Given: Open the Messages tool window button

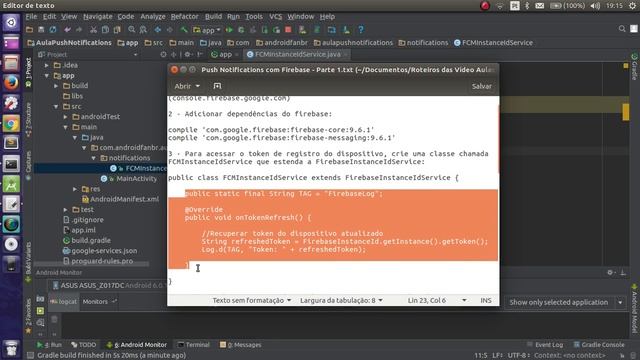Looking at the screenshot, I should (241, 345).
